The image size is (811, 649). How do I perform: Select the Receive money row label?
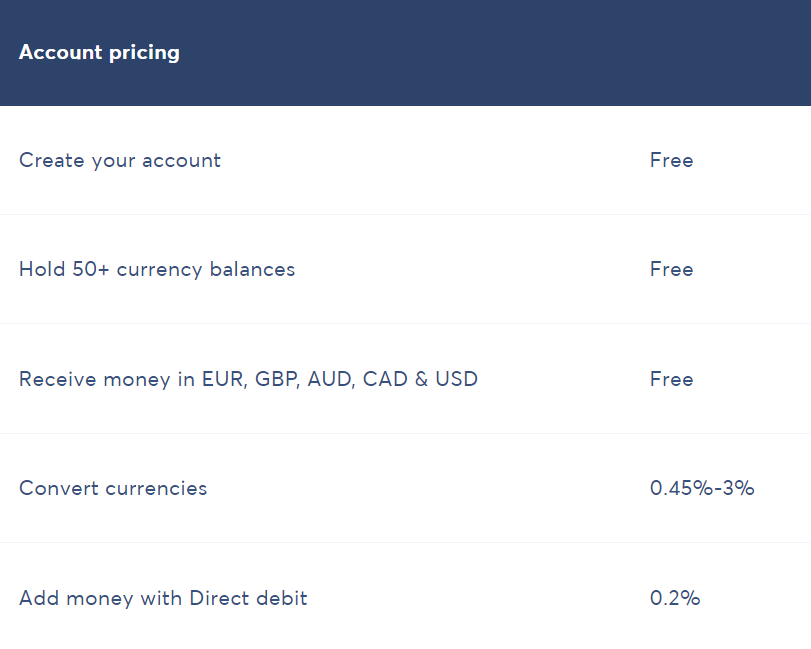tap(248, 379)
